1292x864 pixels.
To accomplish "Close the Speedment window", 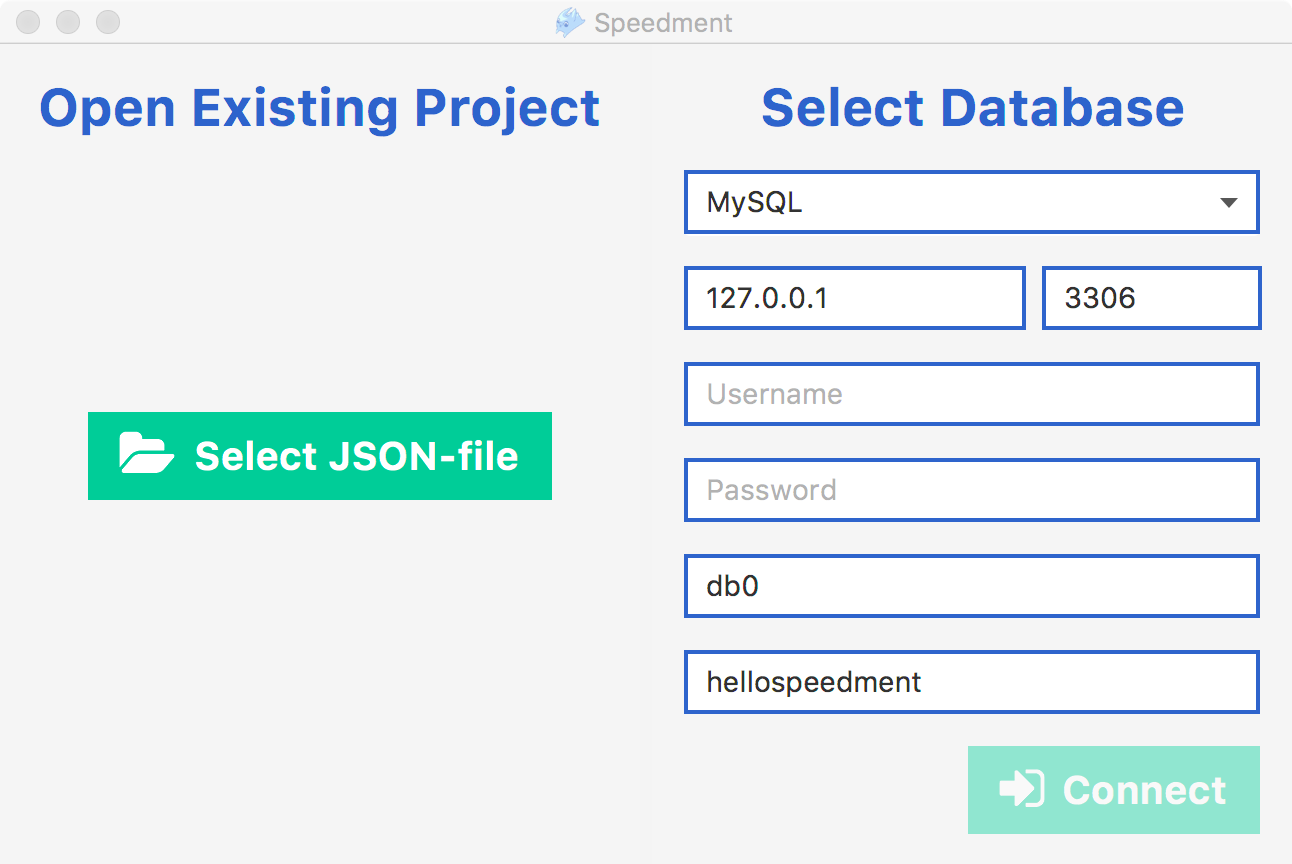I will click(x=29, y=22).
